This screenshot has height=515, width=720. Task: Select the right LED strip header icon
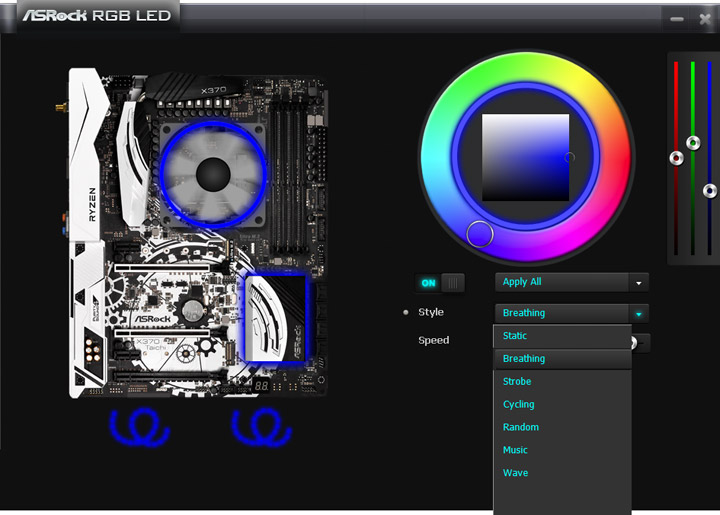[x=262, y=427]
